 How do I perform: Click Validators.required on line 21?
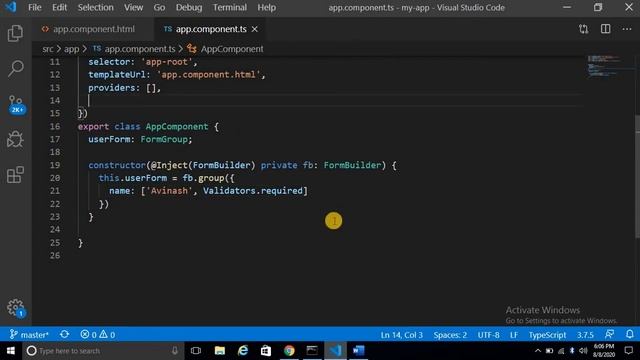pos(253,191)
